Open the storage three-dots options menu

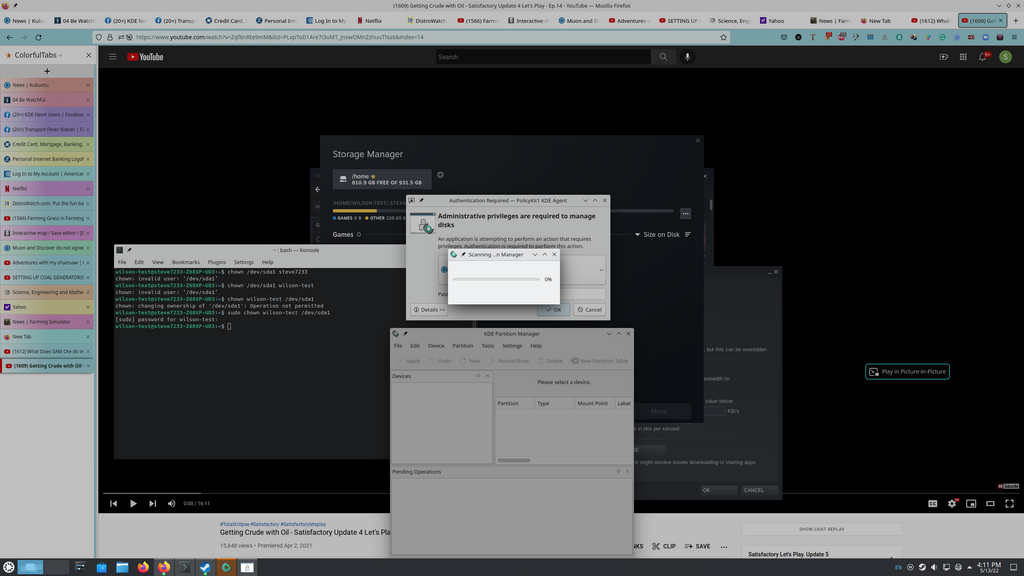pyautogui.click(x=686, y=213)
